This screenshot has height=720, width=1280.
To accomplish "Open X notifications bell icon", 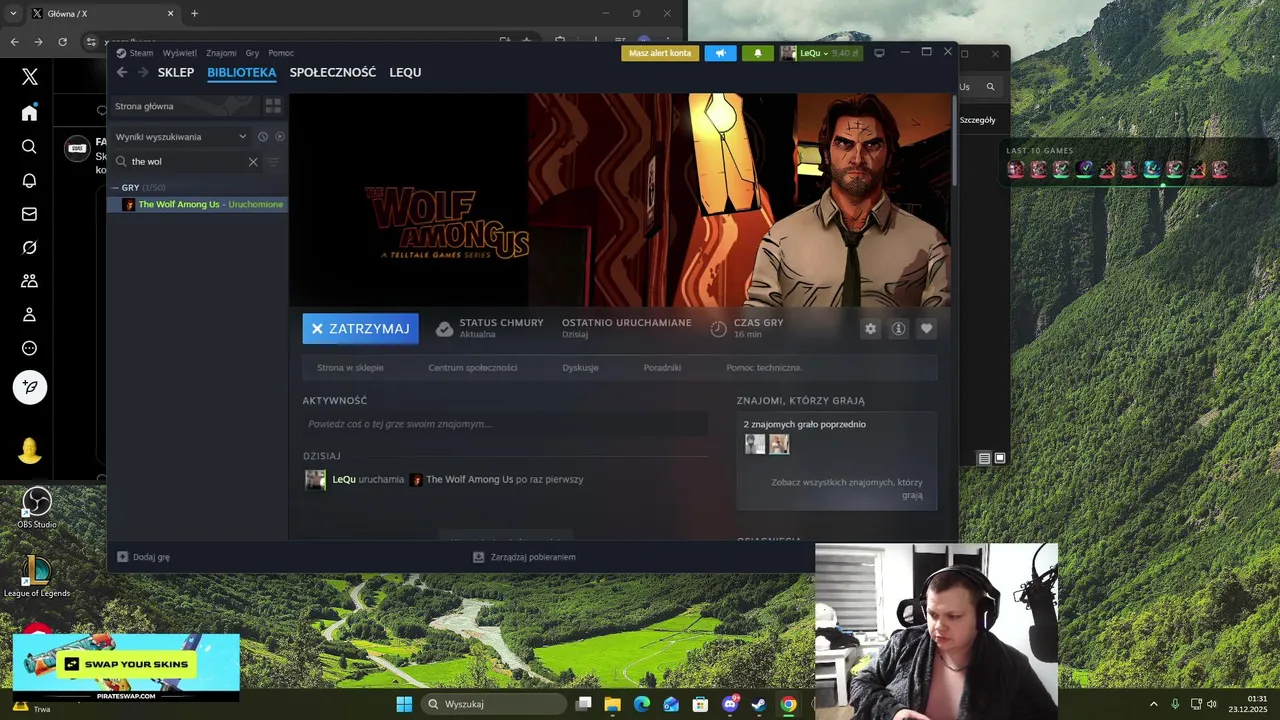I will click(29, 180).
